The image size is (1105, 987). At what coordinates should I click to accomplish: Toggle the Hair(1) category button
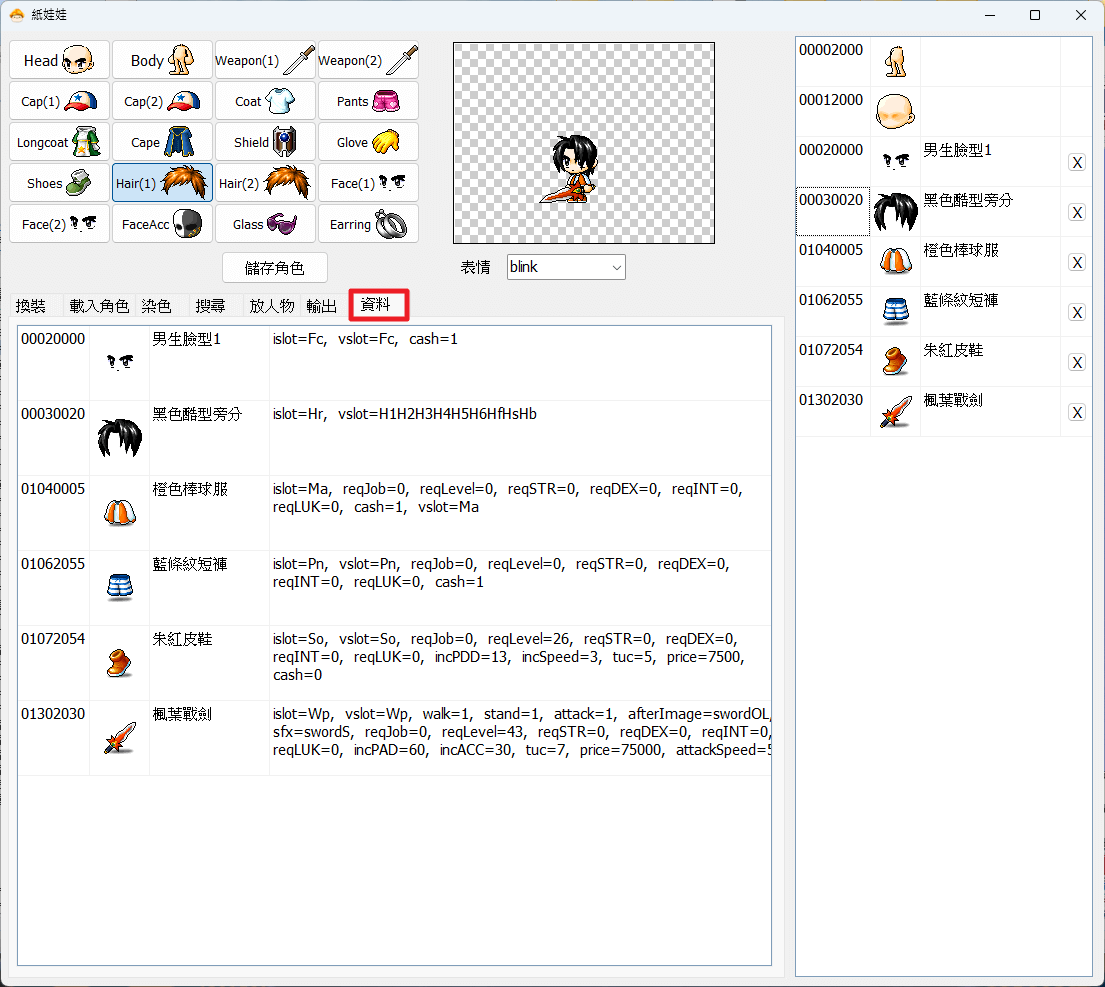pos(162,183)
